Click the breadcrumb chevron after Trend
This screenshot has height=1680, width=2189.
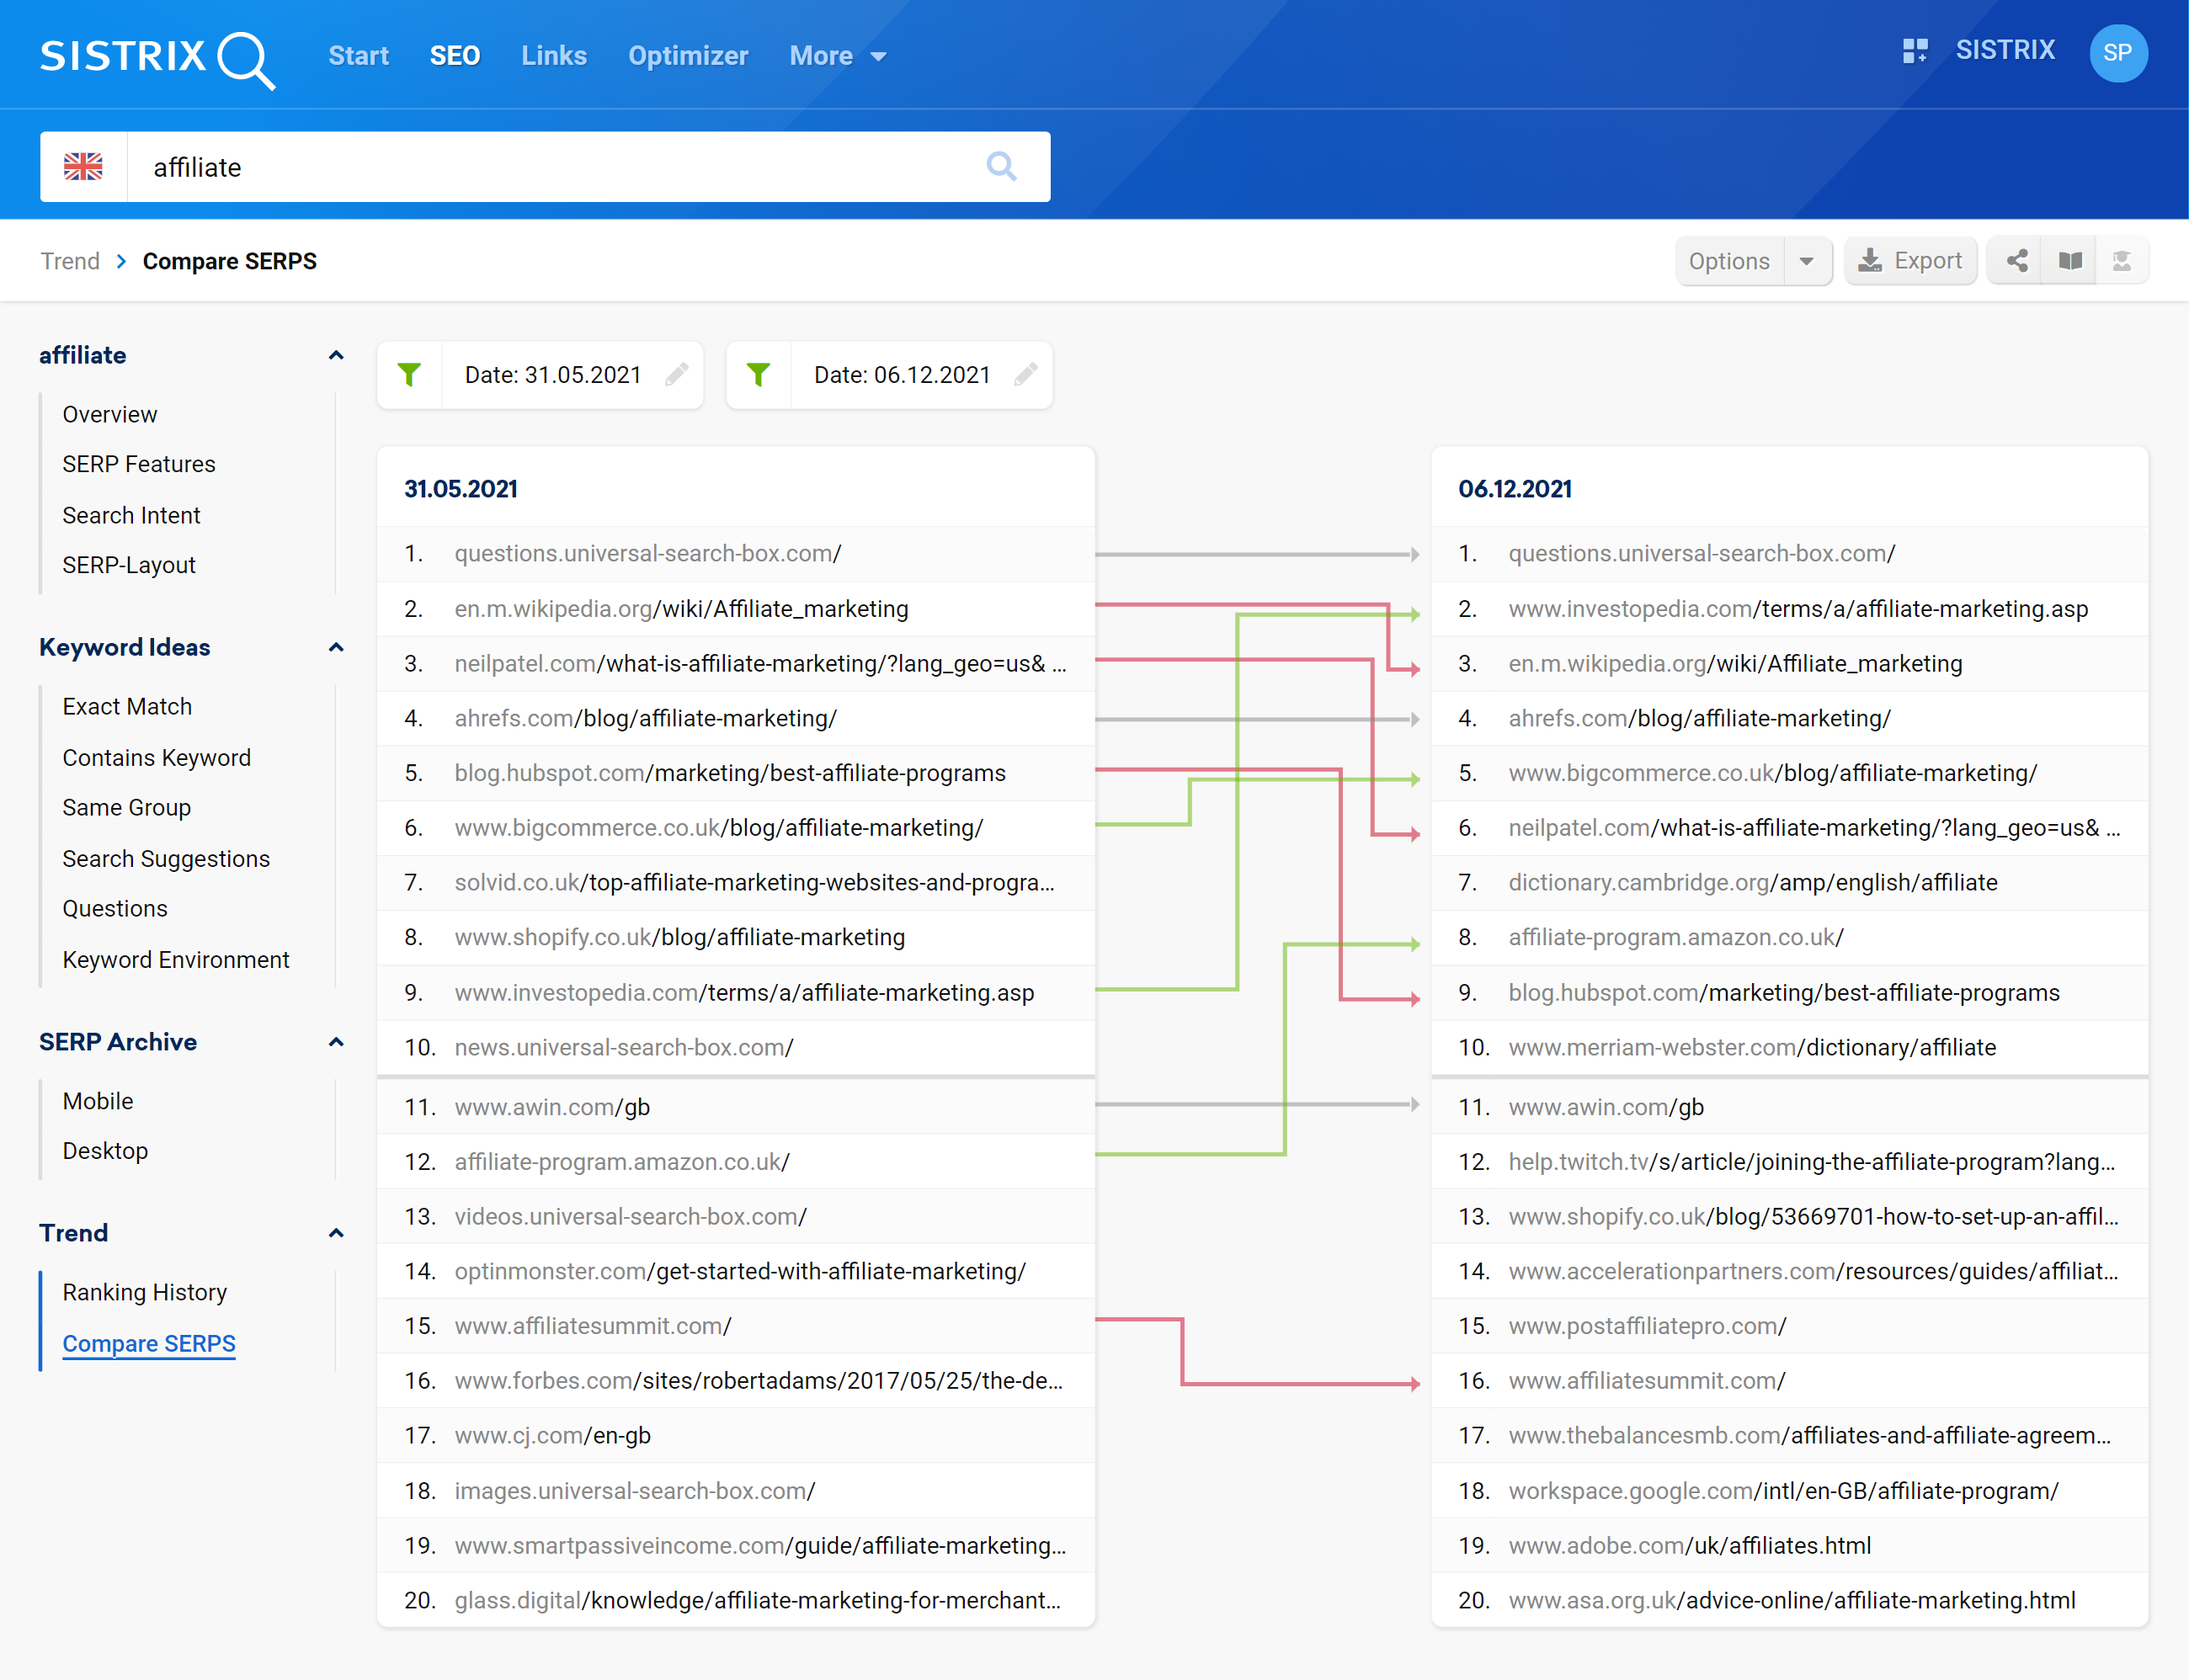121,261
